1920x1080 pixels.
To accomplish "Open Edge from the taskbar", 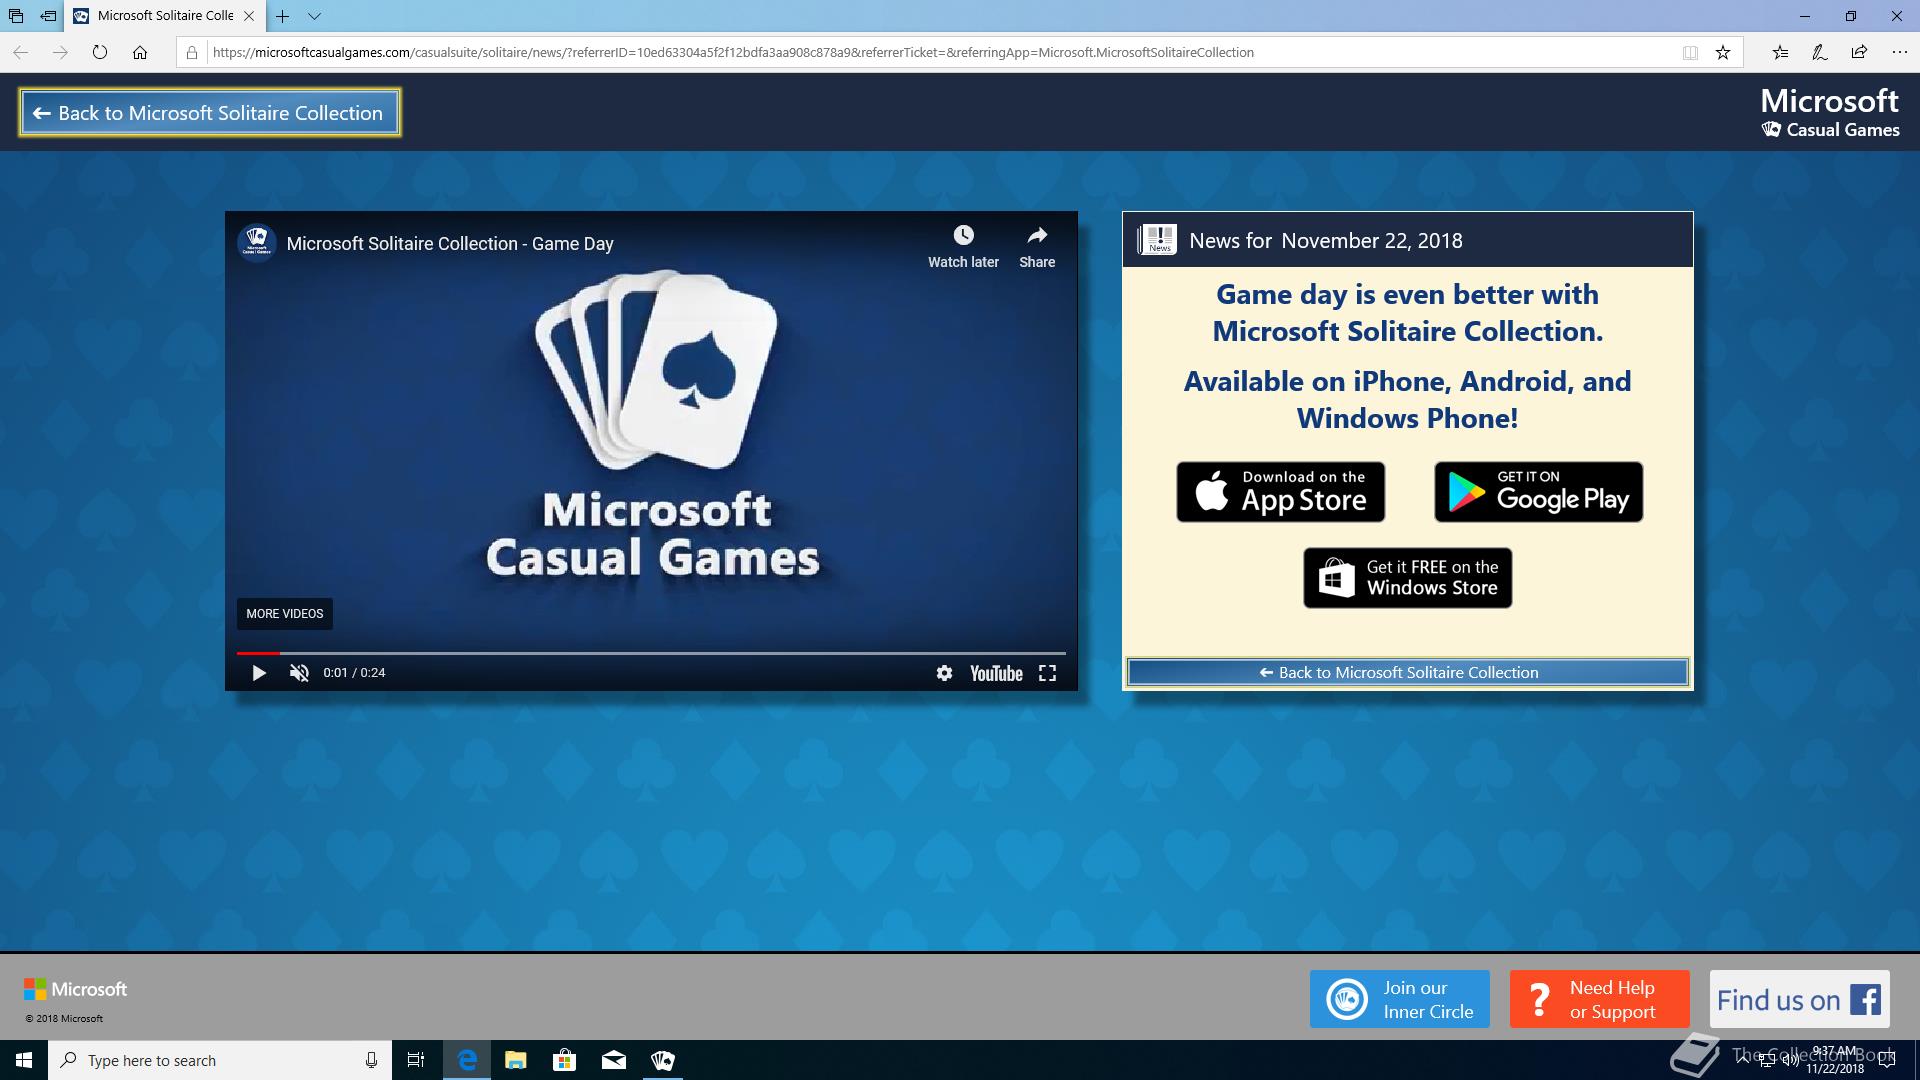I will [467, 1060].
